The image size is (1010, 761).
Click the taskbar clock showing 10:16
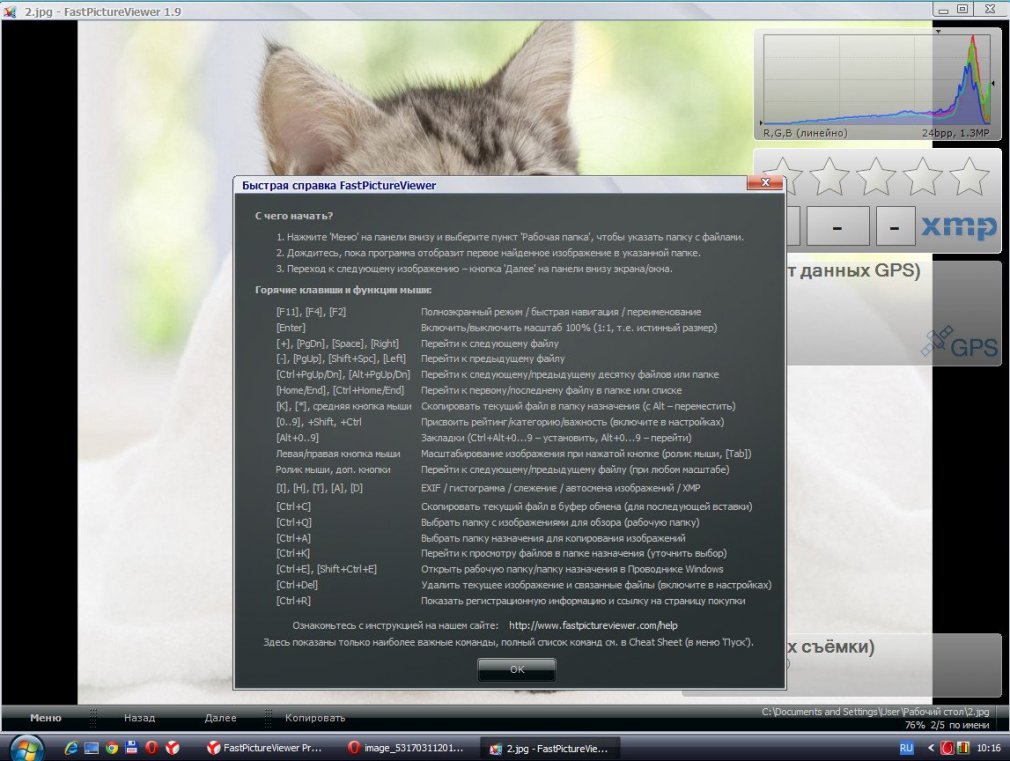coord(988,748)
